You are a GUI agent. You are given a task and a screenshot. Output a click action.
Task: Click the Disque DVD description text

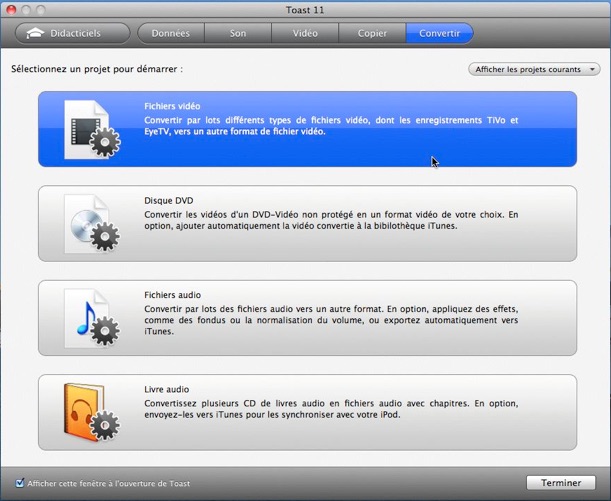tap(331, 220)
